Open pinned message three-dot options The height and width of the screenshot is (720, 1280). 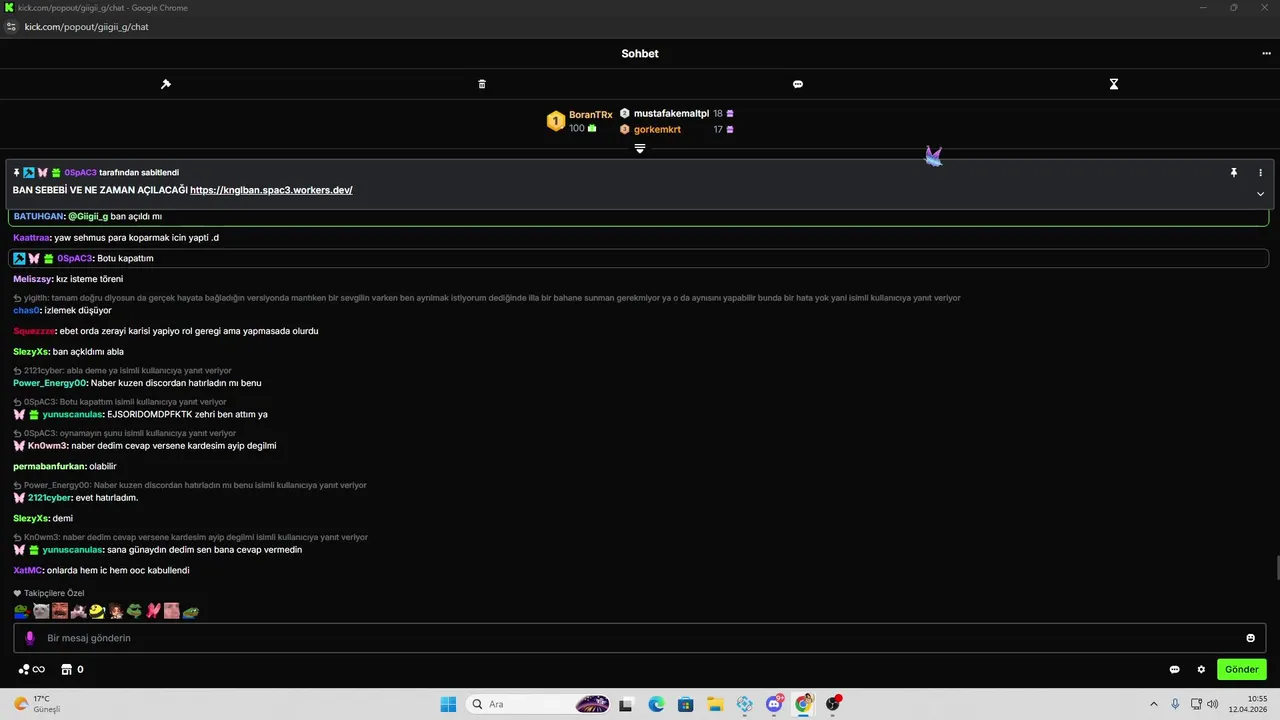[1260, 172]
